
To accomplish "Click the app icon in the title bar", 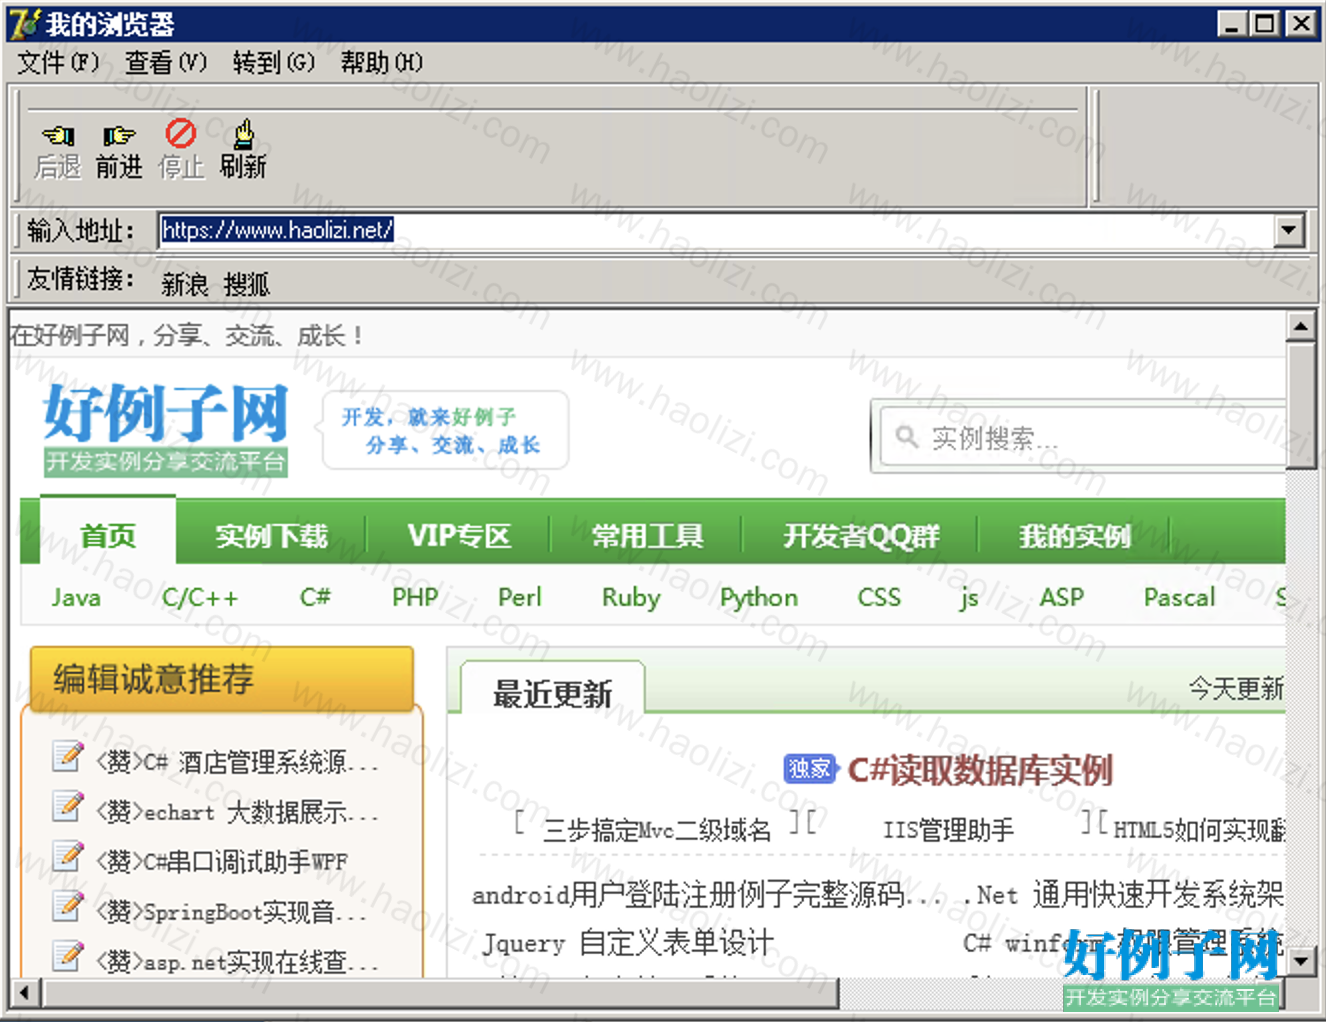I will pos(23,23).
